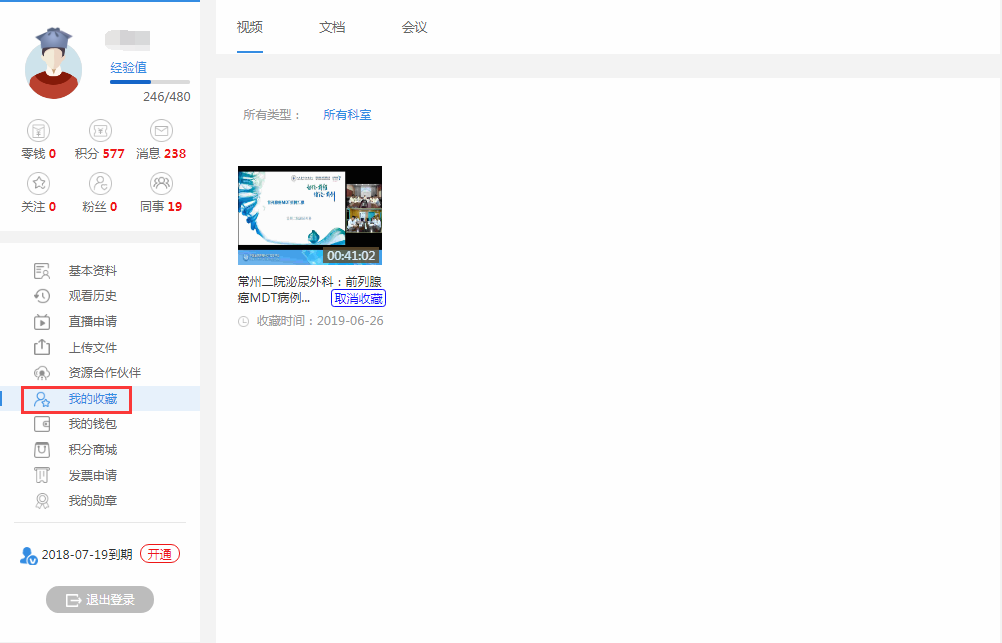Switch to the 文档 tab
Image resolution: width=1002 pixels, height=643 pixels.
(x=332, y=27)
